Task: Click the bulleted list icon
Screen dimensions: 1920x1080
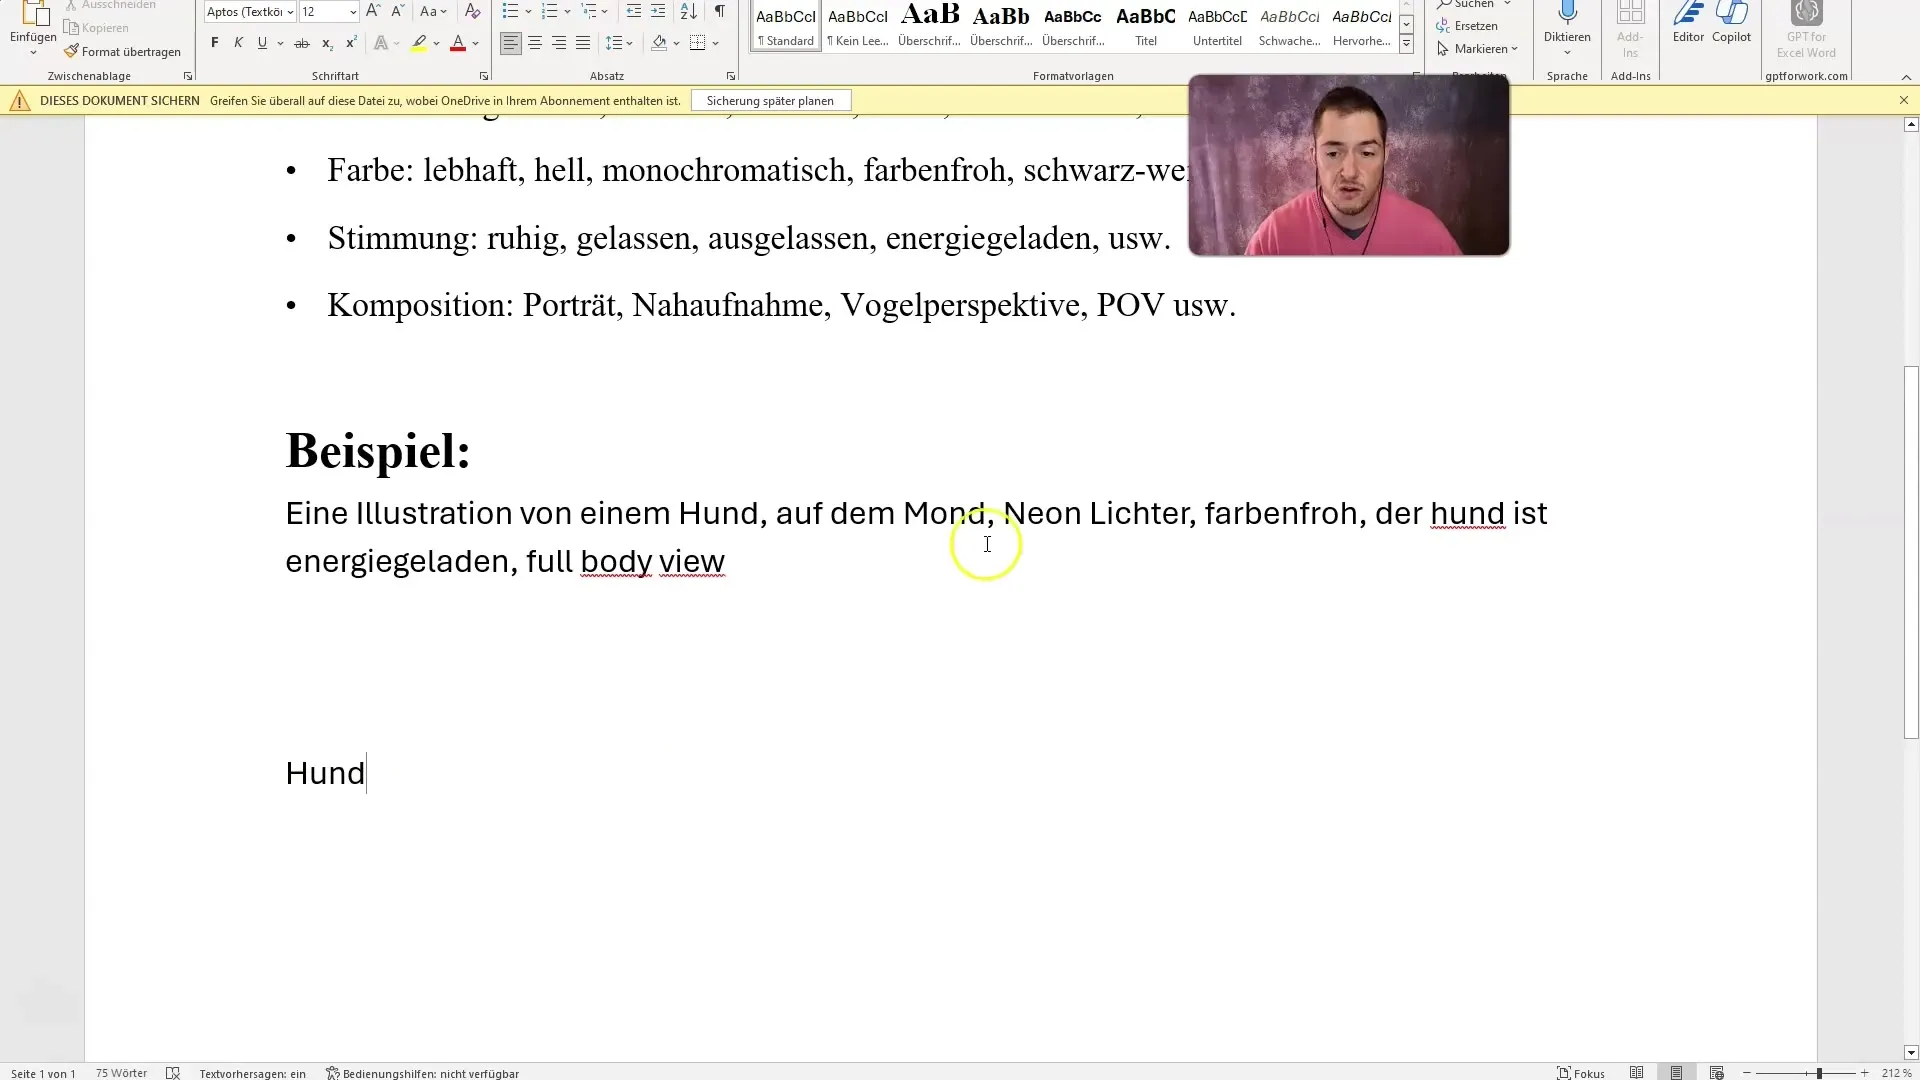Action: pos(510,12)
